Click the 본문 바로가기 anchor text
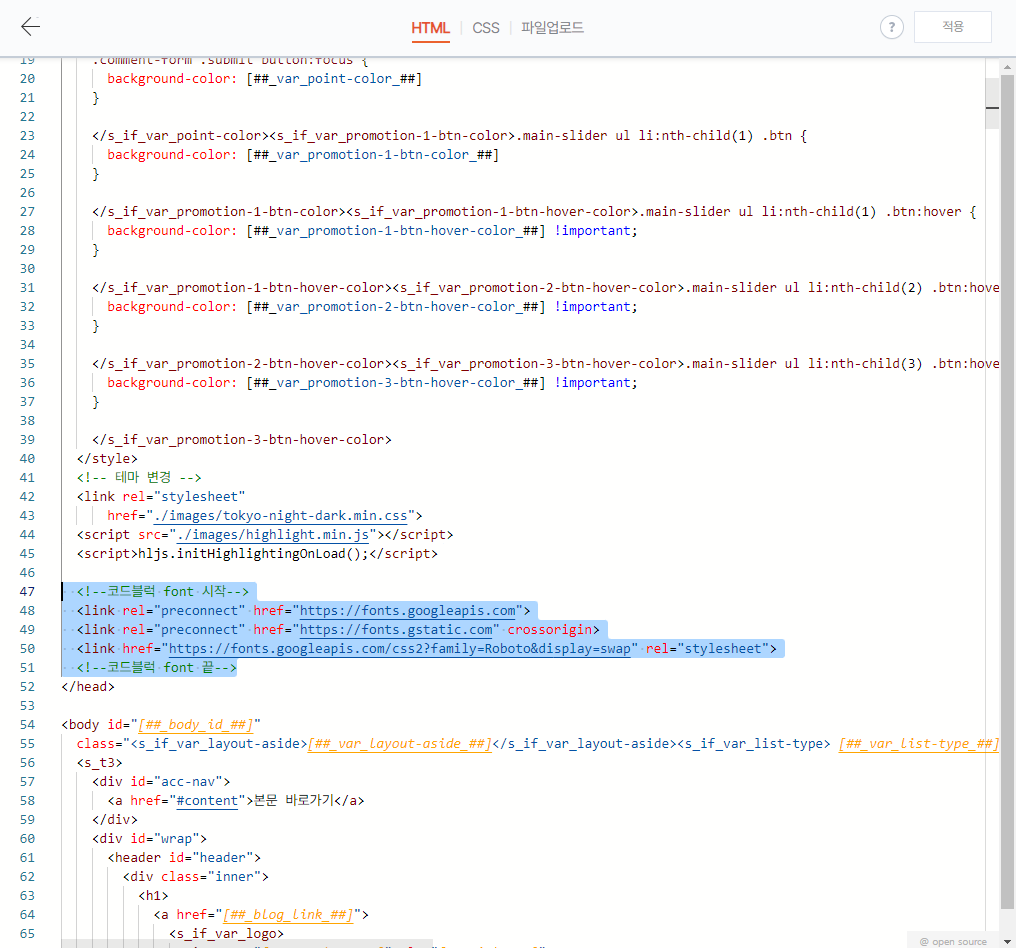This screenshot has height=948, width=1016. pyautogui.click(x=294, y=801)
